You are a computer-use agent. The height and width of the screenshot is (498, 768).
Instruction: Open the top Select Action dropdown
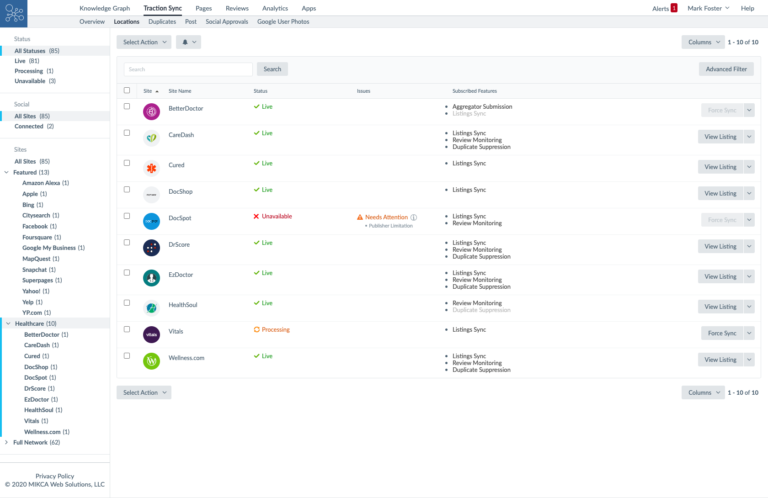point(144,42)
